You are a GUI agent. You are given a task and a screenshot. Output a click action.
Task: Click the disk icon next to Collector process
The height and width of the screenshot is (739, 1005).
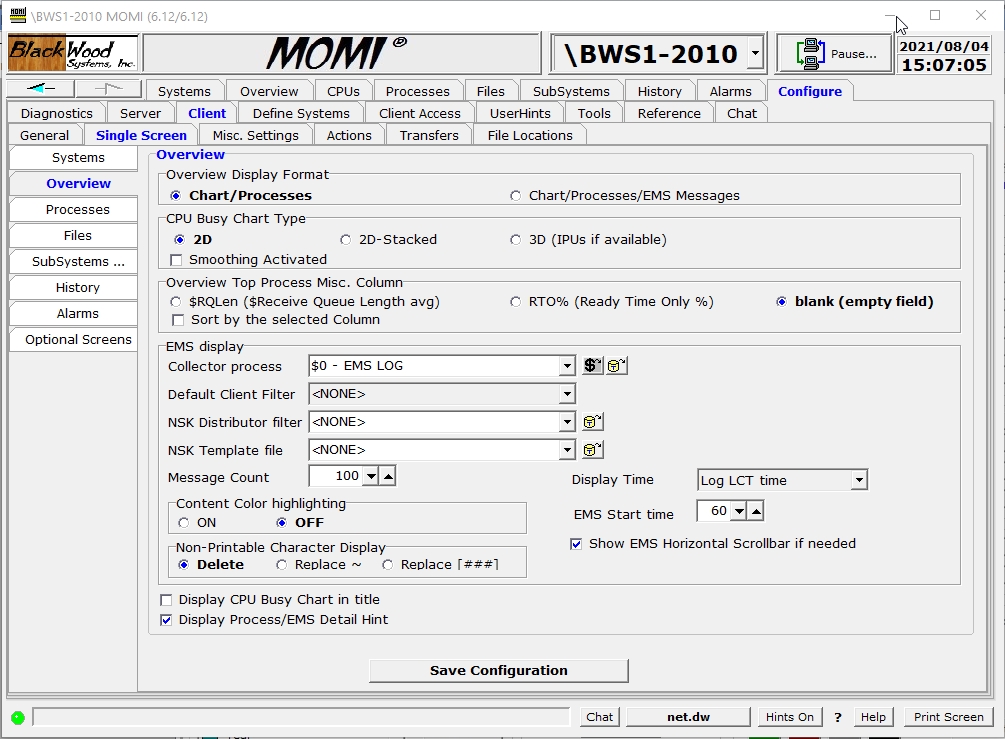click(617, 366)
